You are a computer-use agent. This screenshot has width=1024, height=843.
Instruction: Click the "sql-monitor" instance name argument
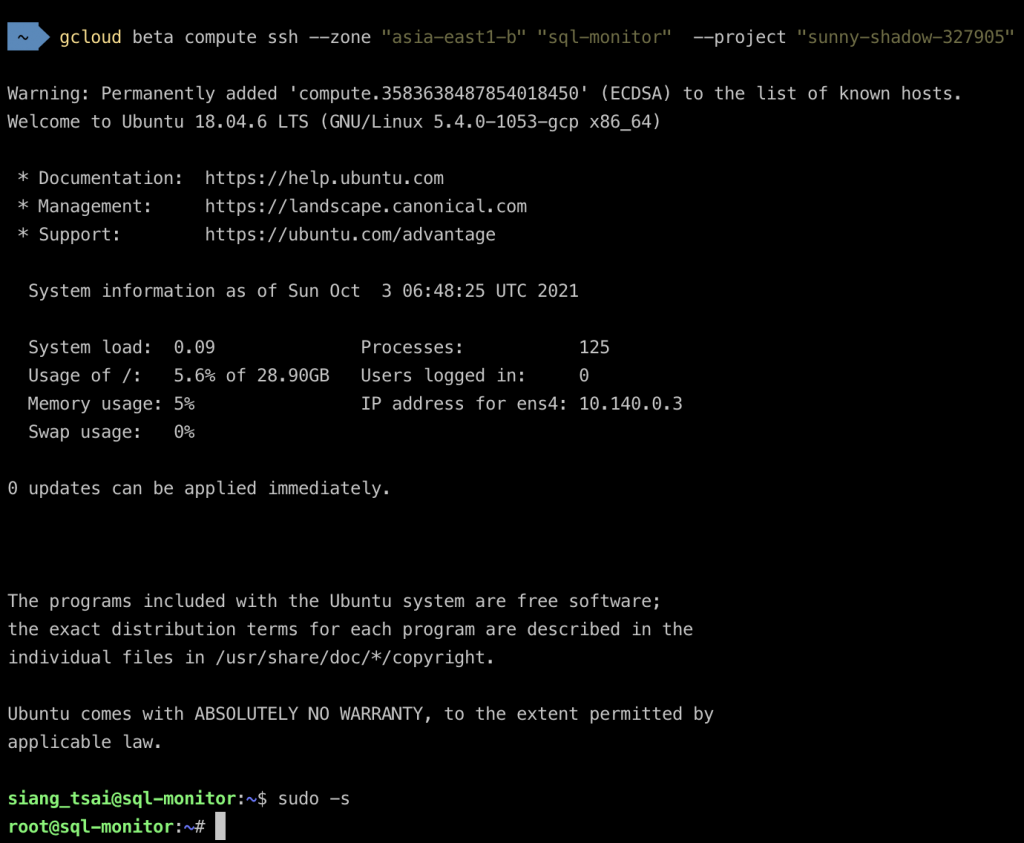[x=604, y=37]
